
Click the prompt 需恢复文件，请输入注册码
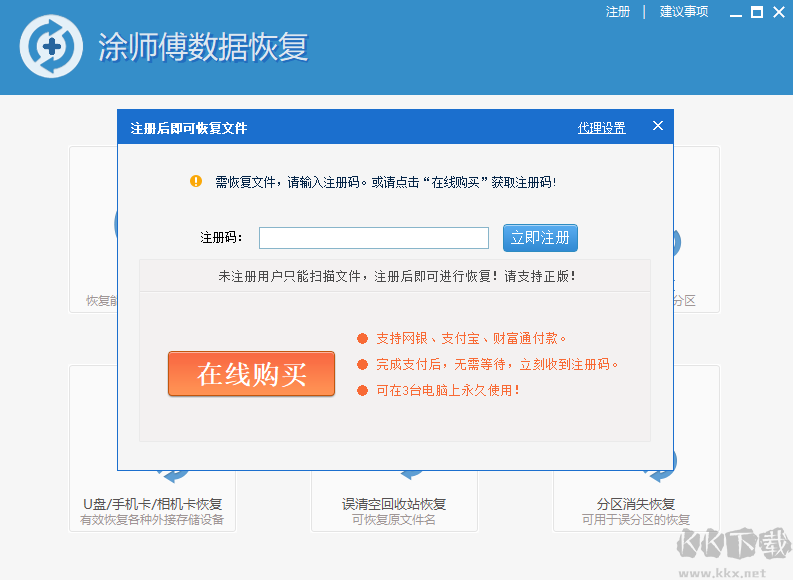(x=385, y=182)
